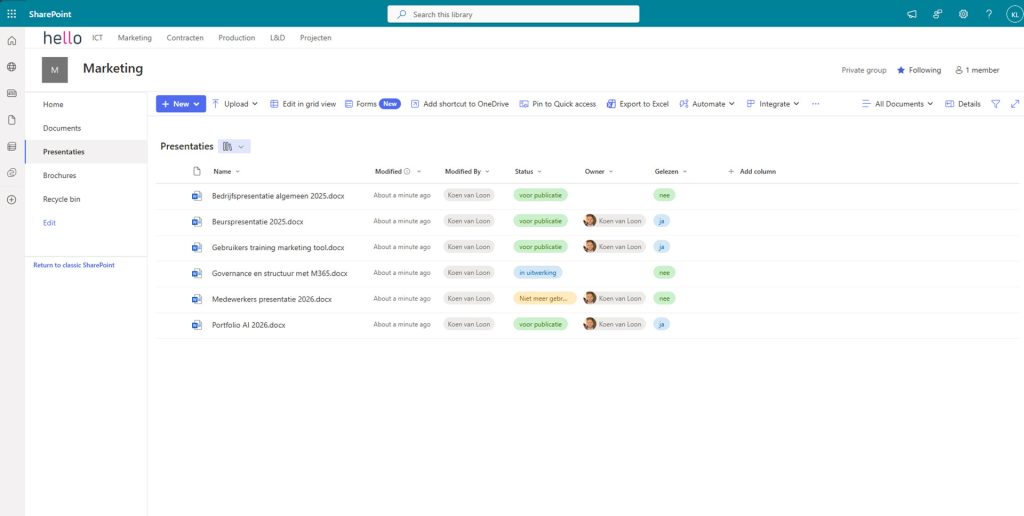The height and width of the screenshot is (516, 1024).
Task: Click the megaphone announcements icon
Action: pos(912,14)
